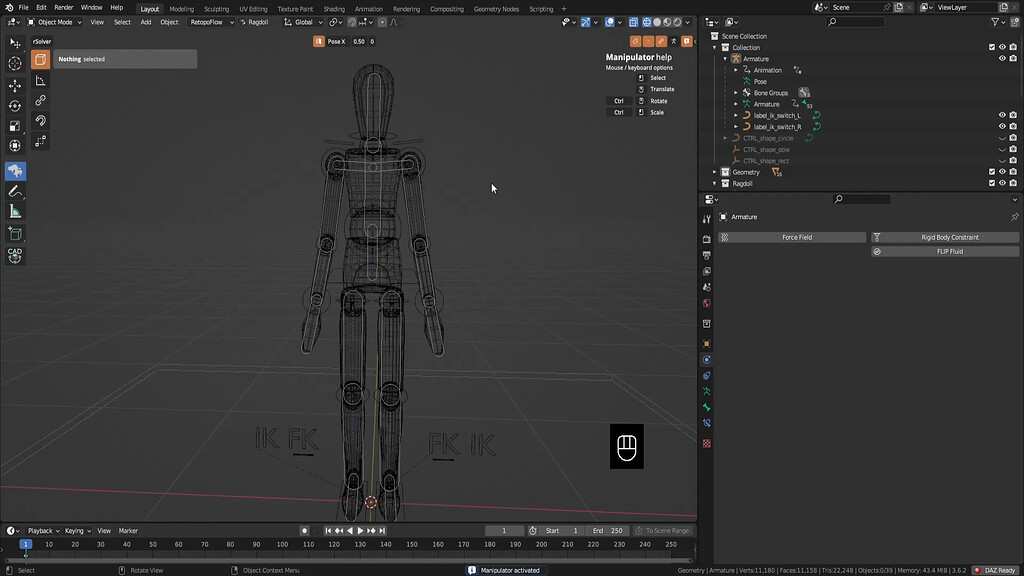This screenshot has width=1024, height=576.
Task: Open the Playback dropdown in timeline
Action: point(43,531)
